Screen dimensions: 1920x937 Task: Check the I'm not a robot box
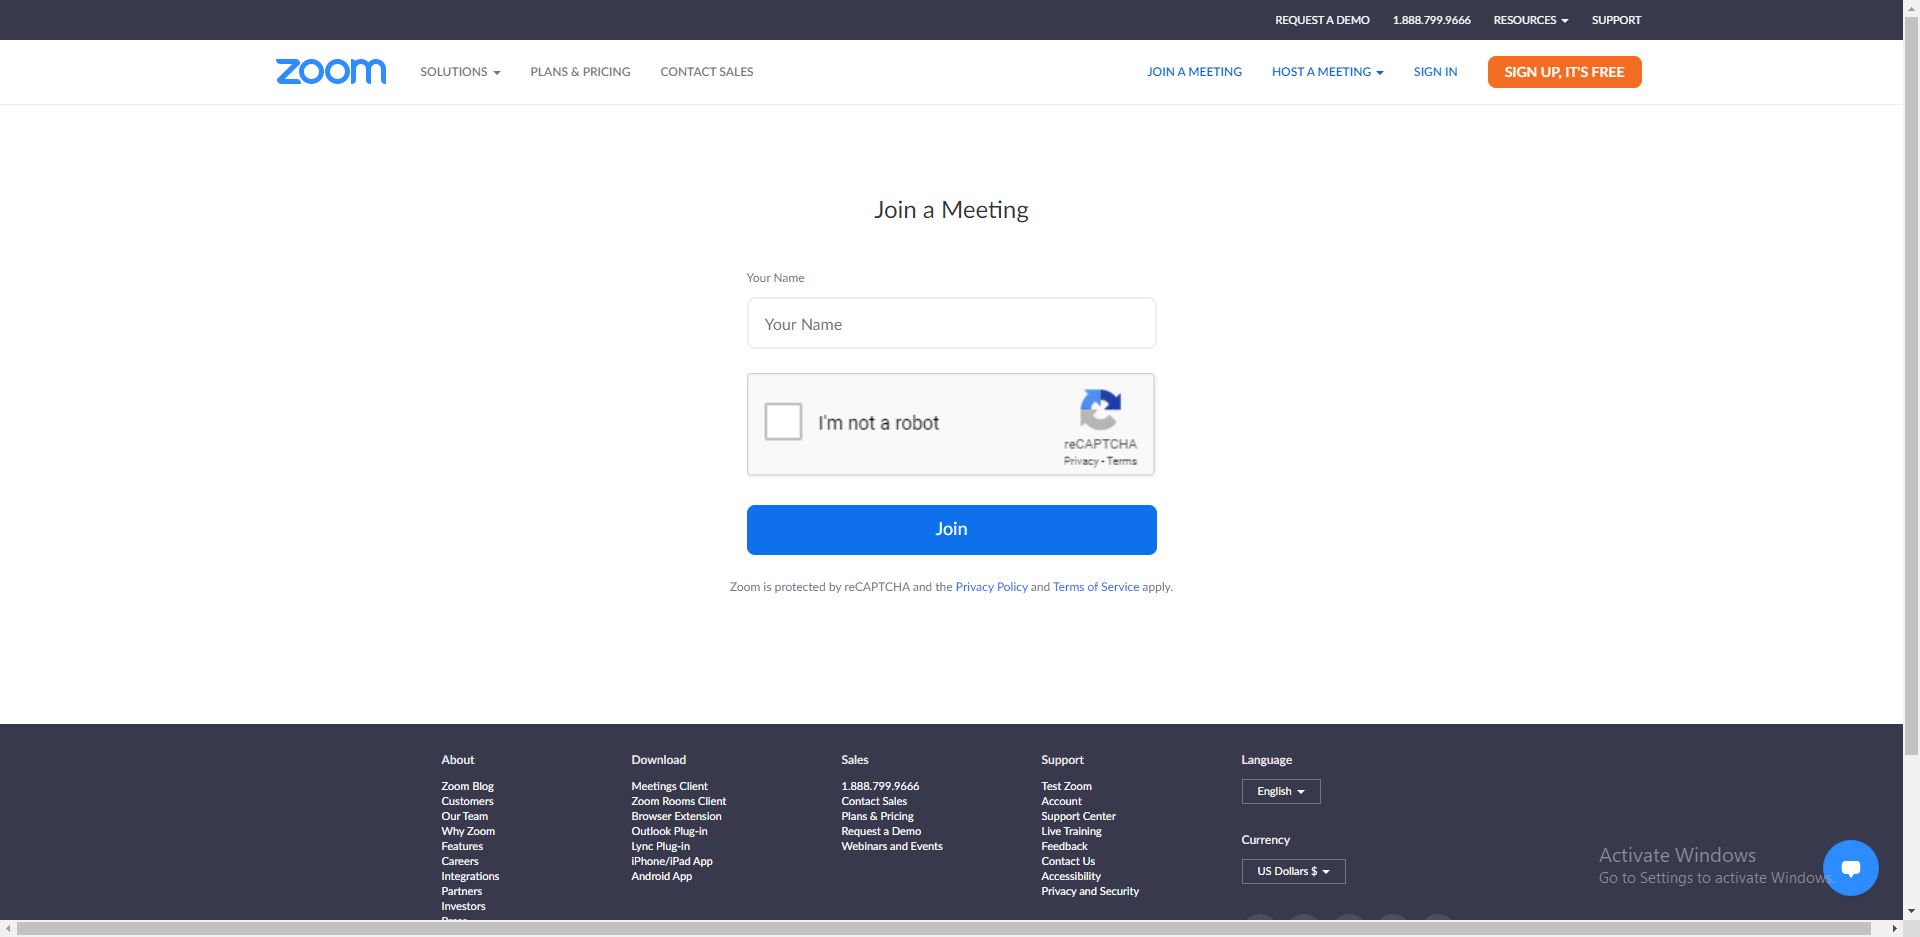(783, 422)
